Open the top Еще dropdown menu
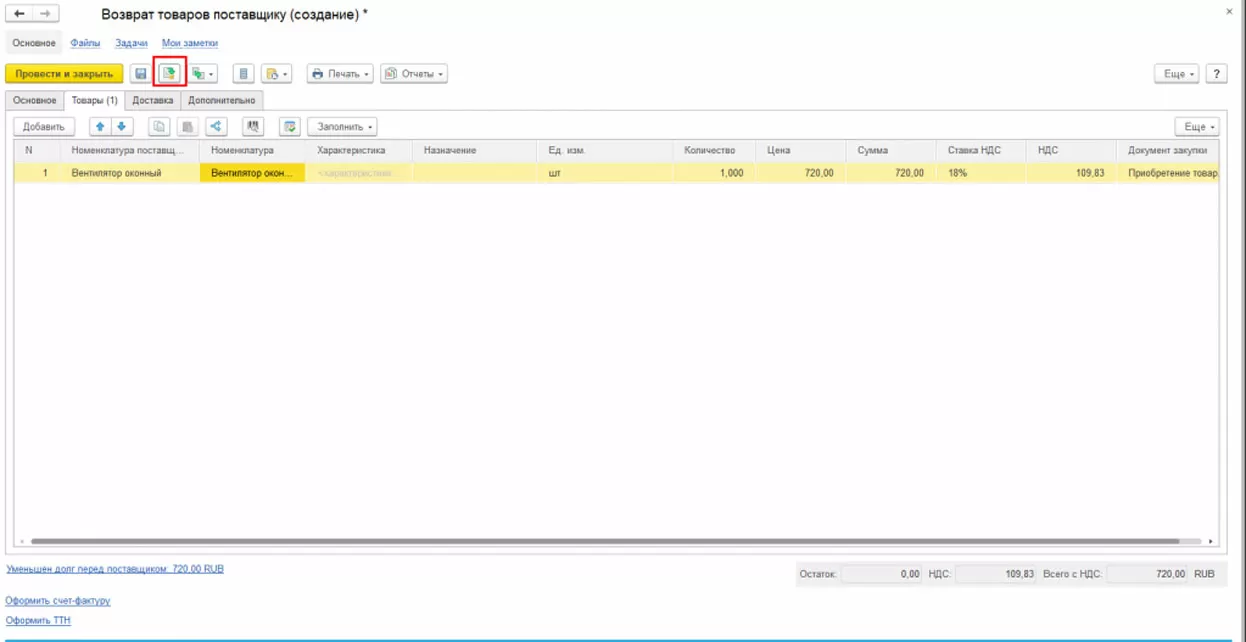 point(1177,74)
